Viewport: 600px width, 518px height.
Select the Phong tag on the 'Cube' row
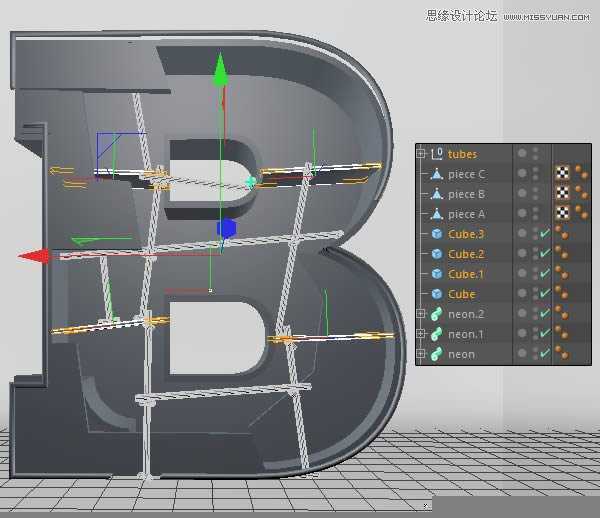point(562,293)
